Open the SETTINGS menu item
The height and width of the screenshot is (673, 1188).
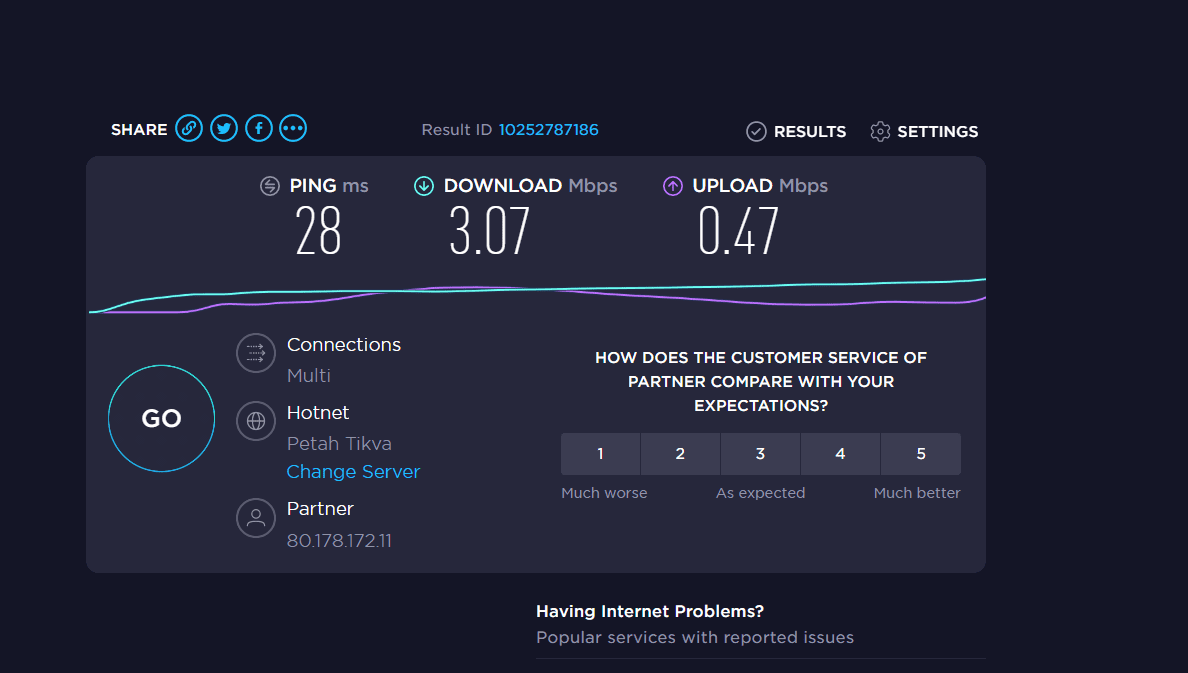(x=937, y=132)
